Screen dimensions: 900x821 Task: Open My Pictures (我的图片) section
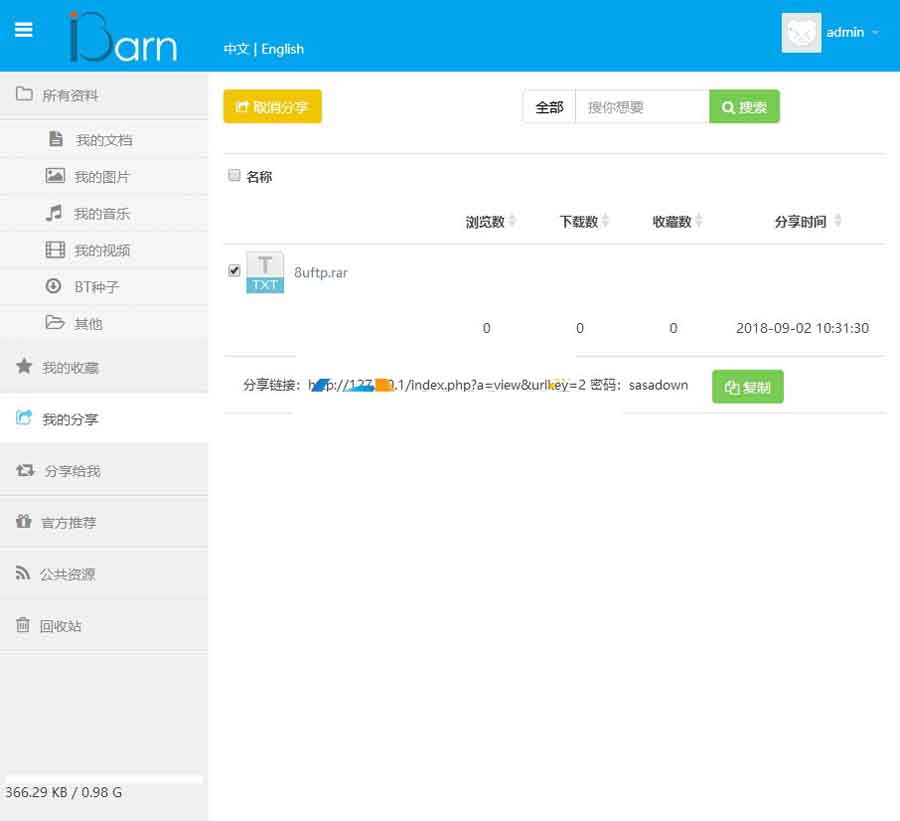tap(101, 177)
